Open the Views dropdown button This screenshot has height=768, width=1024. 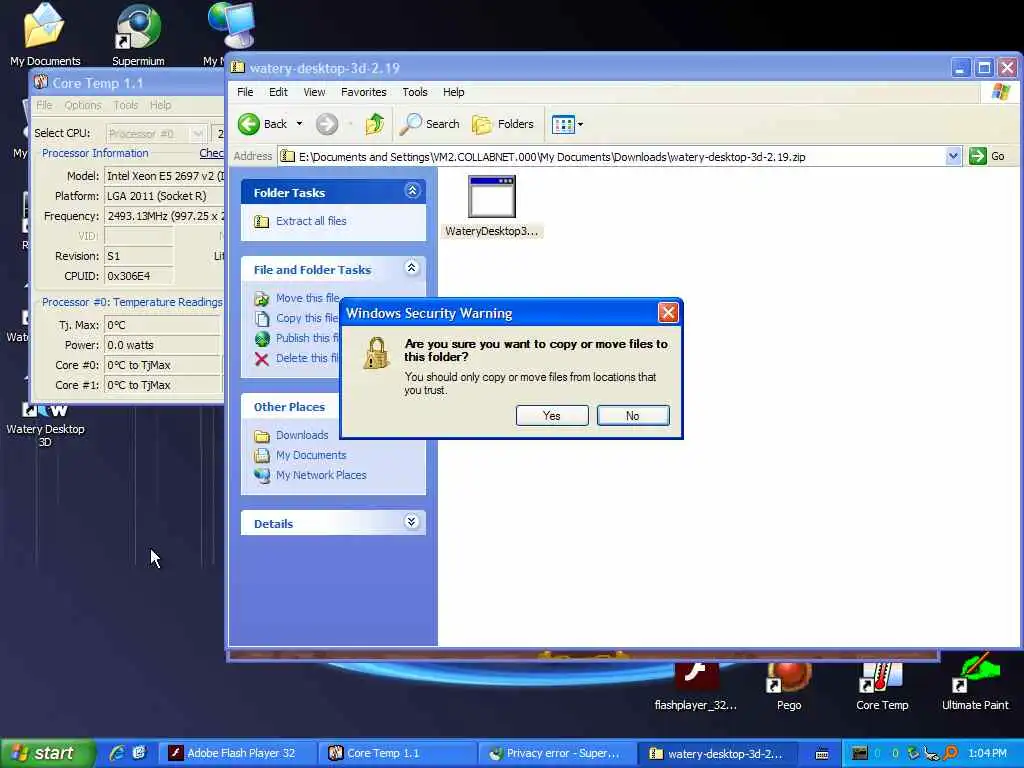[566, 124]
